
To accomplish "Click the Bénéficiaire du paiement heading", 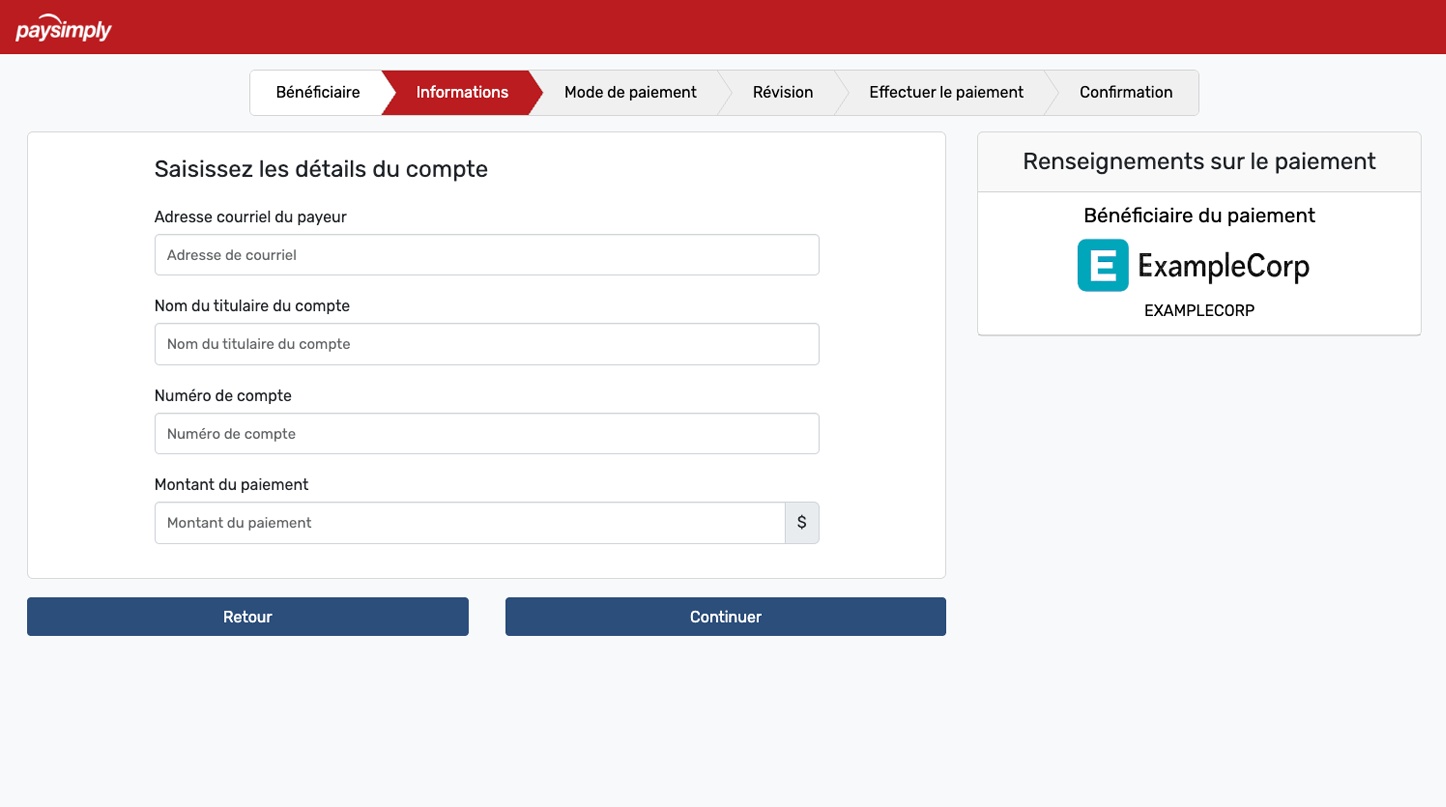I will coord(1198,215).
